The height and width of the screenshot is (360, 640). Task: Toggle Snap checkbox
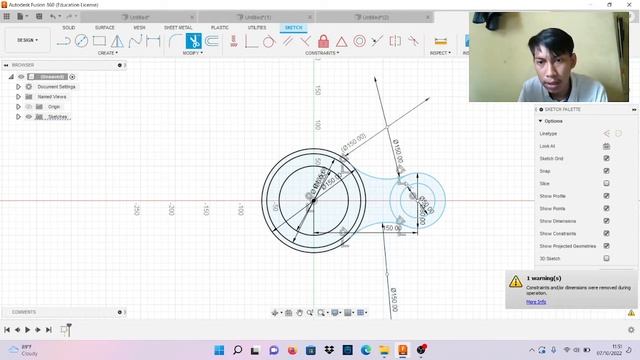[607, 171]
